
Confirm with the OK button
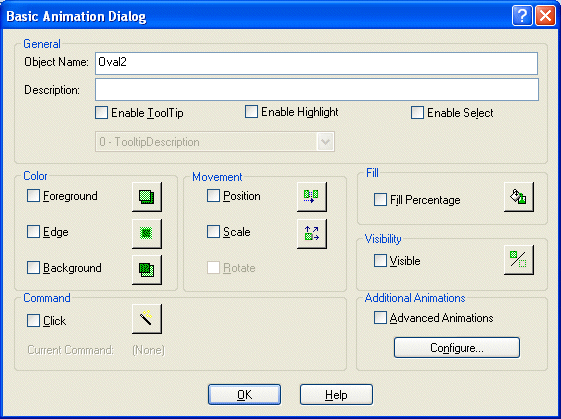point(244,395)
